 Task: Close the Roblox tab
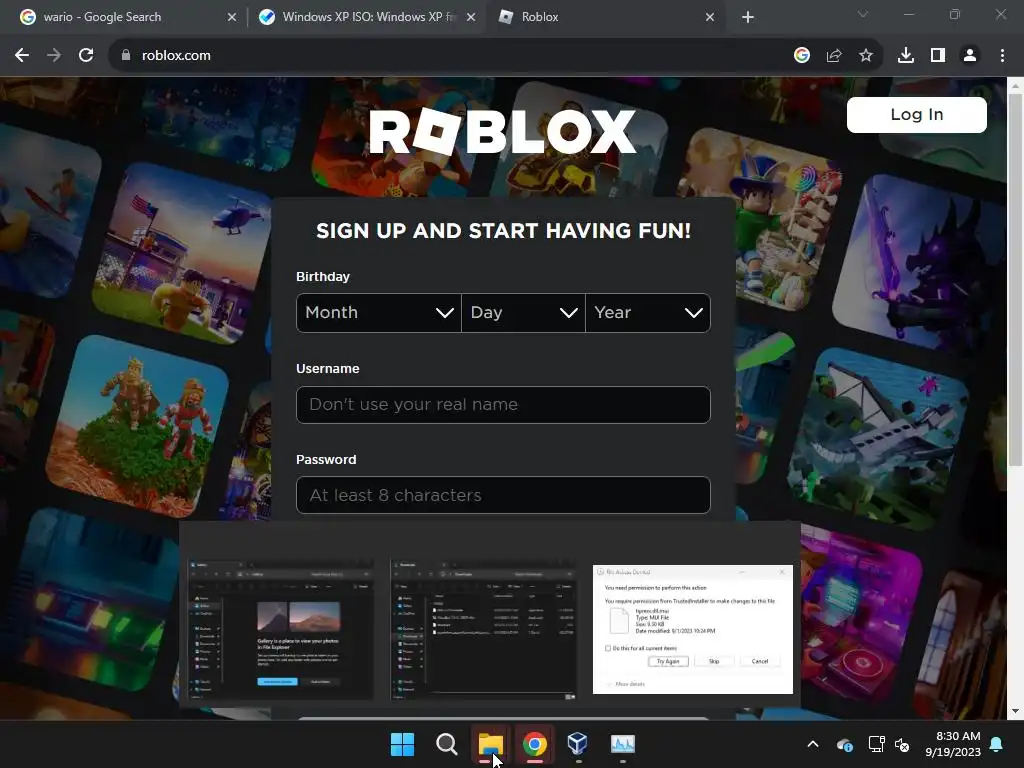tap(710, 18)
